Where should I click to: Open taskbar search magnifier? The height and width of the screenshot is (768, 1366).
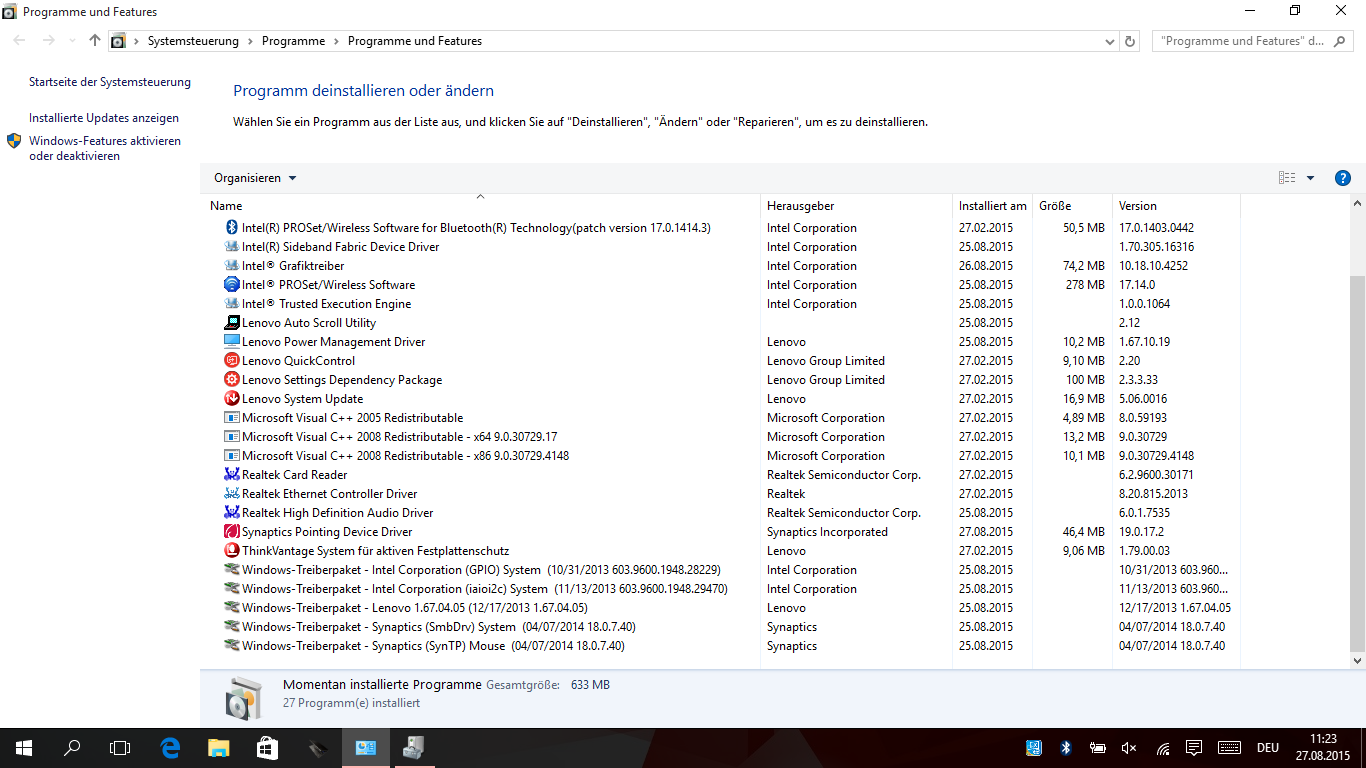(x=72, y=747)
